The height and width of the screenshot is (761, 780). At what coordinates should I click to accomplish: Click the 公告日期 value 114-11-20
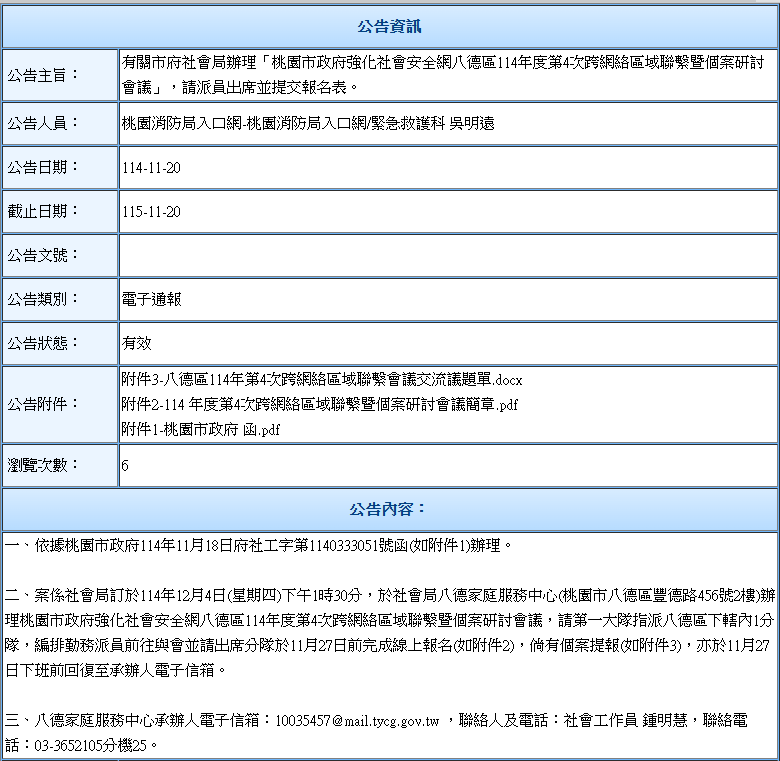151,168
